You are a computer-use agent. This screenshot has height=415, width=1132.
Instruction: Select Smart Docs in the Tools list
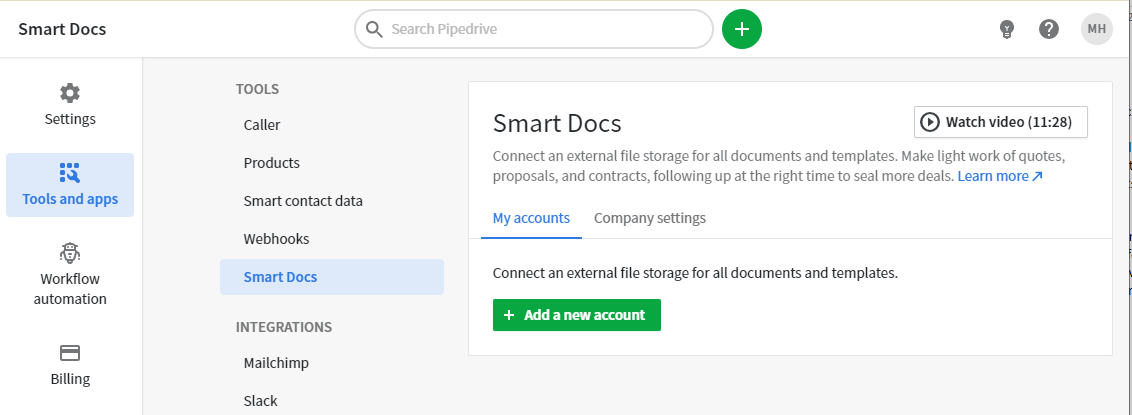click(x=332, y=277)
